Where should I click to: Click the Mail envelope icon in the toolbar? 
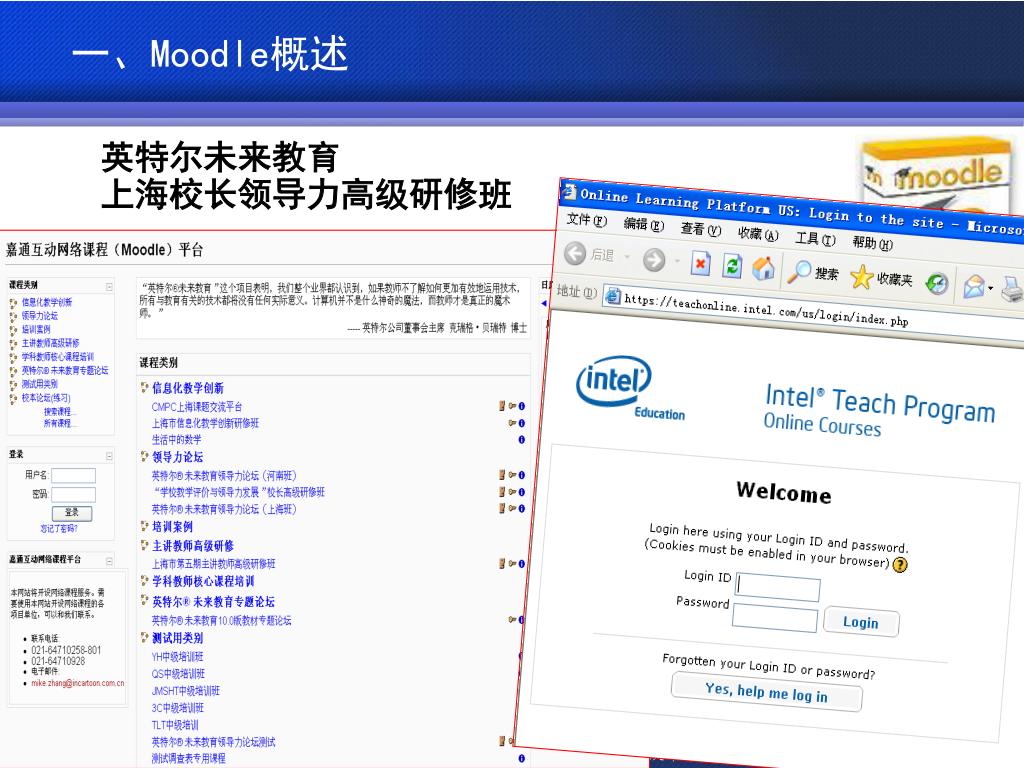[x=974, y=286]
